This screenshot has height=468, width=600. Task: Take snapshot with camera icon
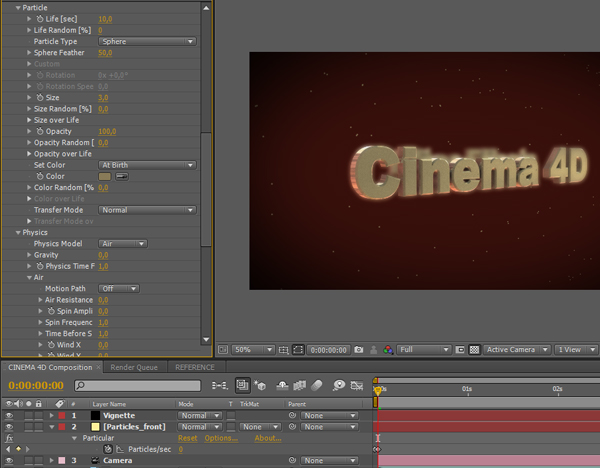pyautogui.click(x=359, y=349)
